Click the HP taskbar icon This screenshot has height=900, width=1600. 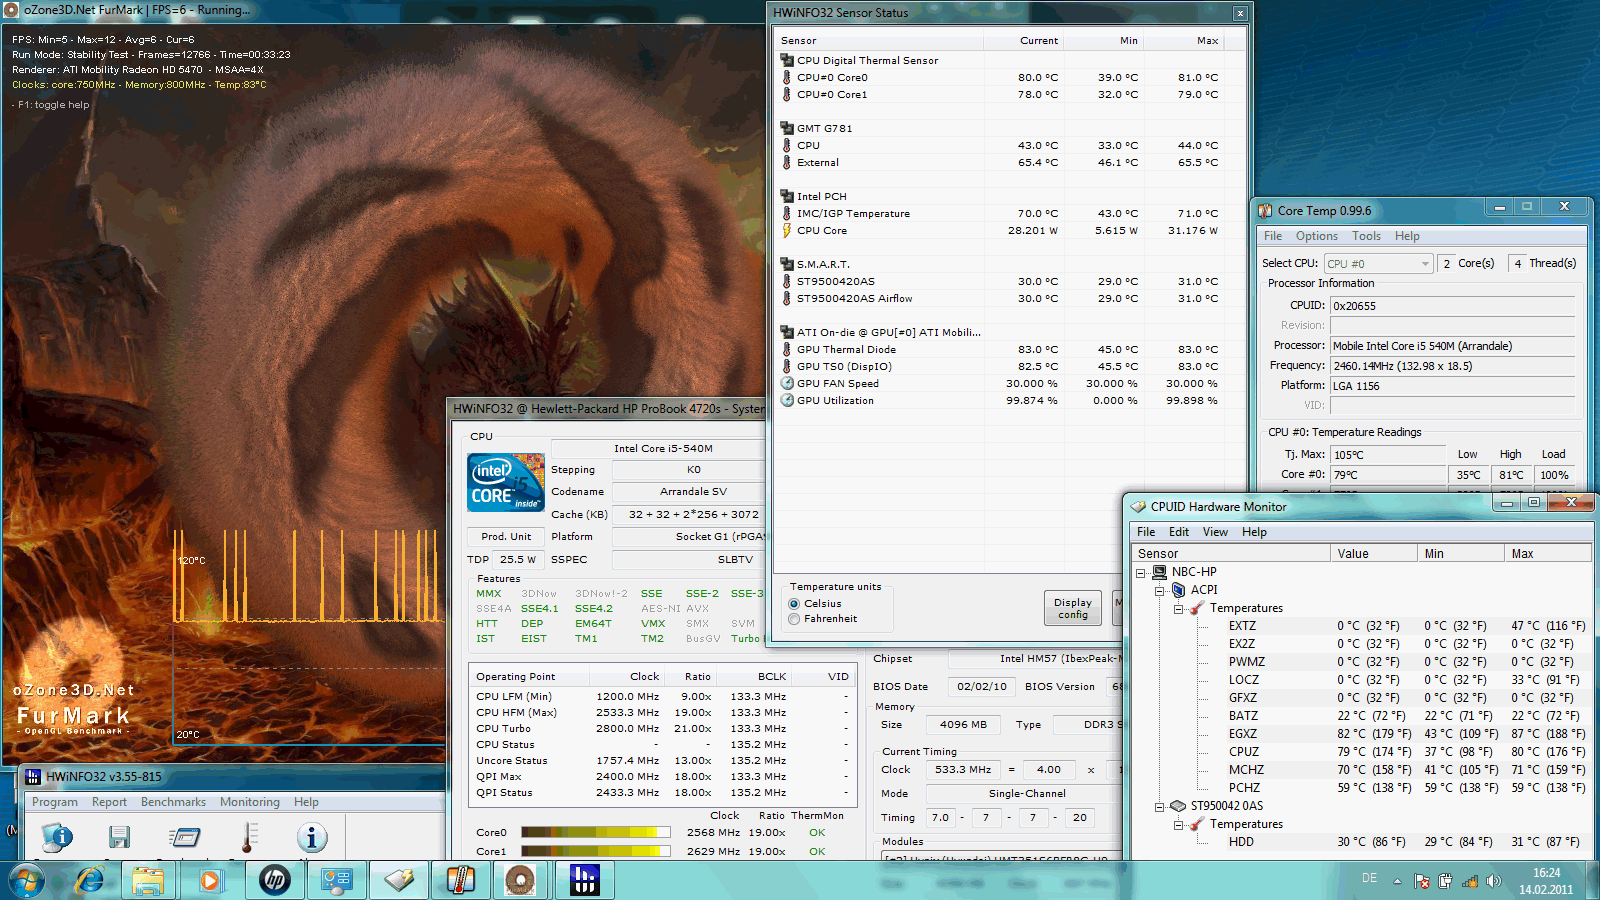(x=274, y=881)
